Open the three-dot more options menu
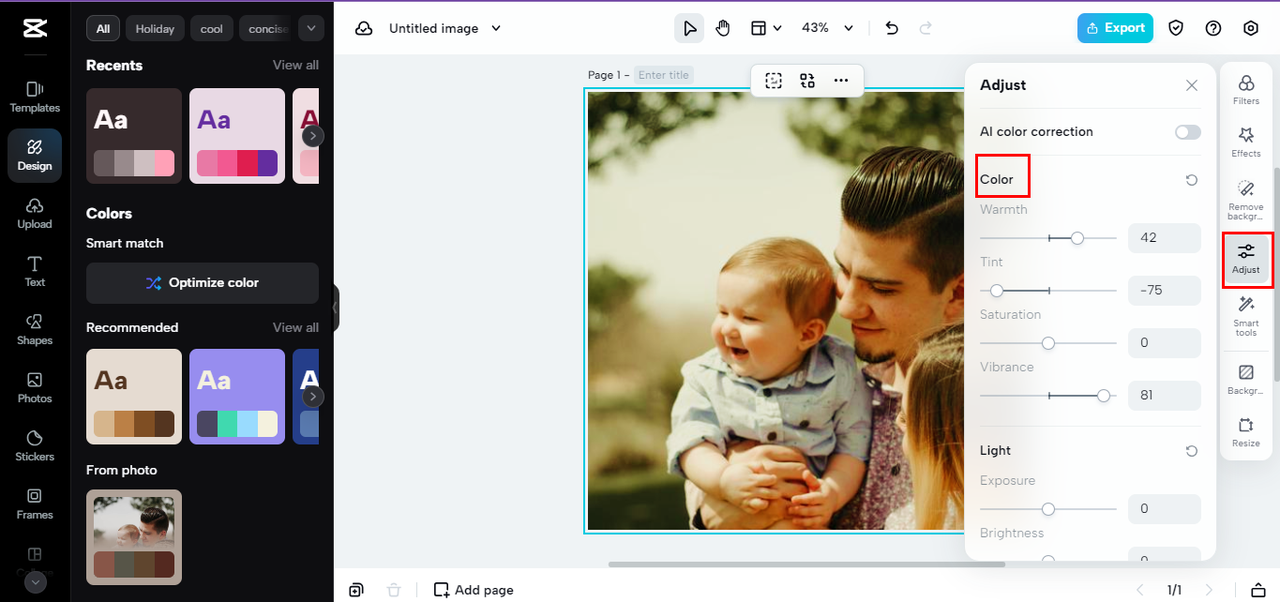The width and height of the screenshot is (1280, 602). [x=841, y=81]
